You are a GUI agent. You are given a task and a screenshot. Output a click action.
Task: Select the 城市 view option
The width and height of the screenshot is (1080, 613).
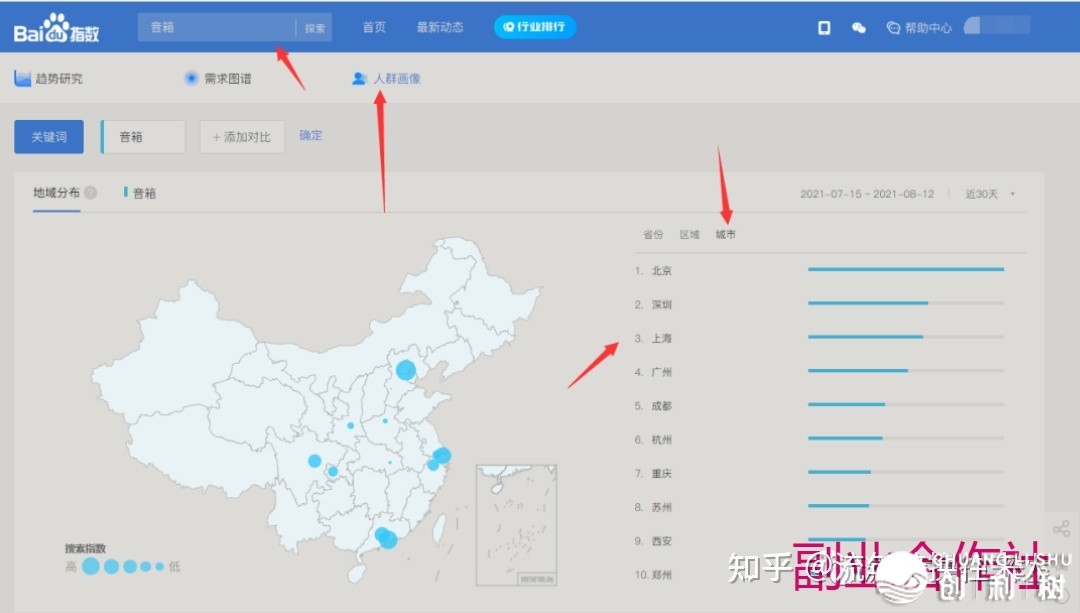coord(726,234)
